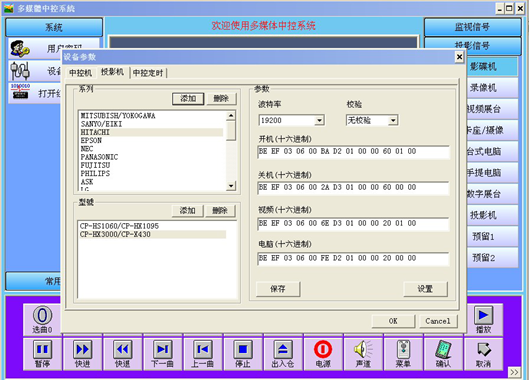Select model CP-HX3000/CP-X430

[x=152, y=234]
